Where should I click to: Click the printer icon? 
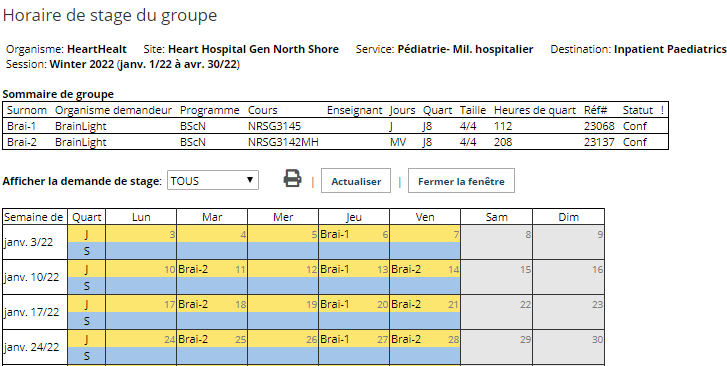click(x=292, y=179)
